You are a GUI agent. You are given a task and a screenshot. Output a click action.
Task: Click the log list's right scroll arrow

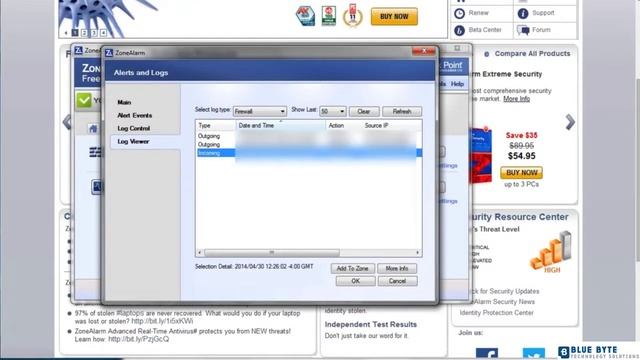(x=418, y=253)
